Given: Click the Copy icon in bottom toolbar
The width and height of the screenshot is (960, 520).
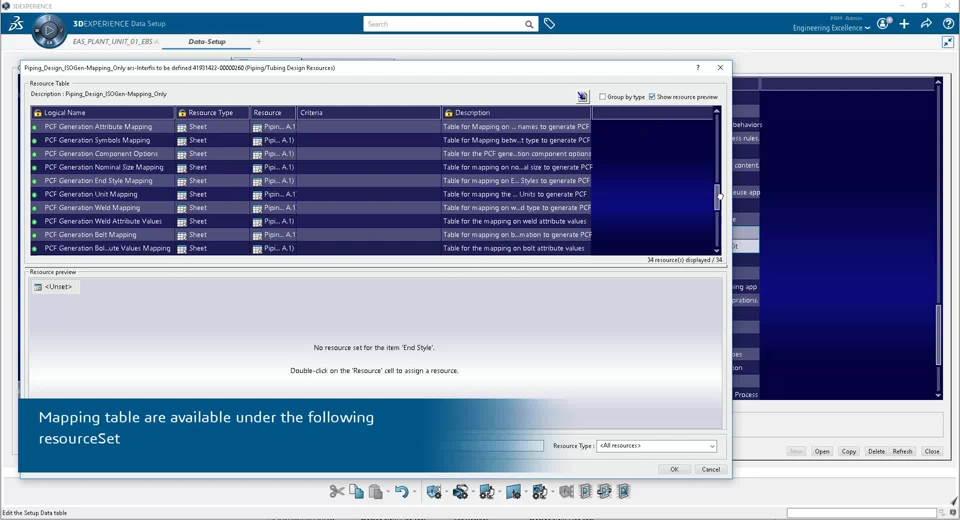Looking at the screenshot, I should tap(356, 491).
